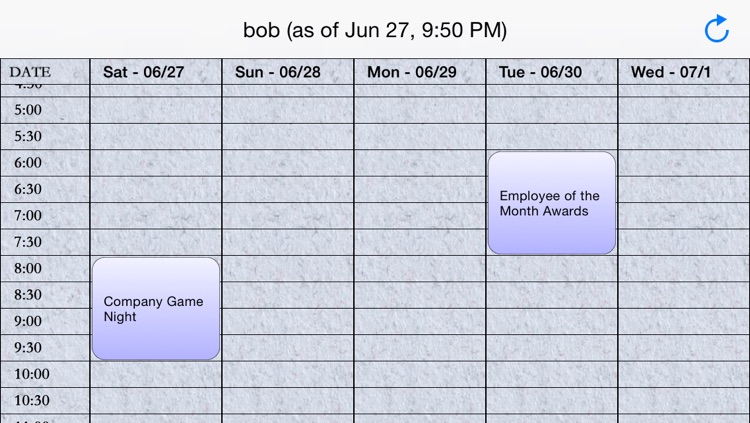Select the Sun - 06/28 column header
Screen dimensions: 750x423
point(277,72)
